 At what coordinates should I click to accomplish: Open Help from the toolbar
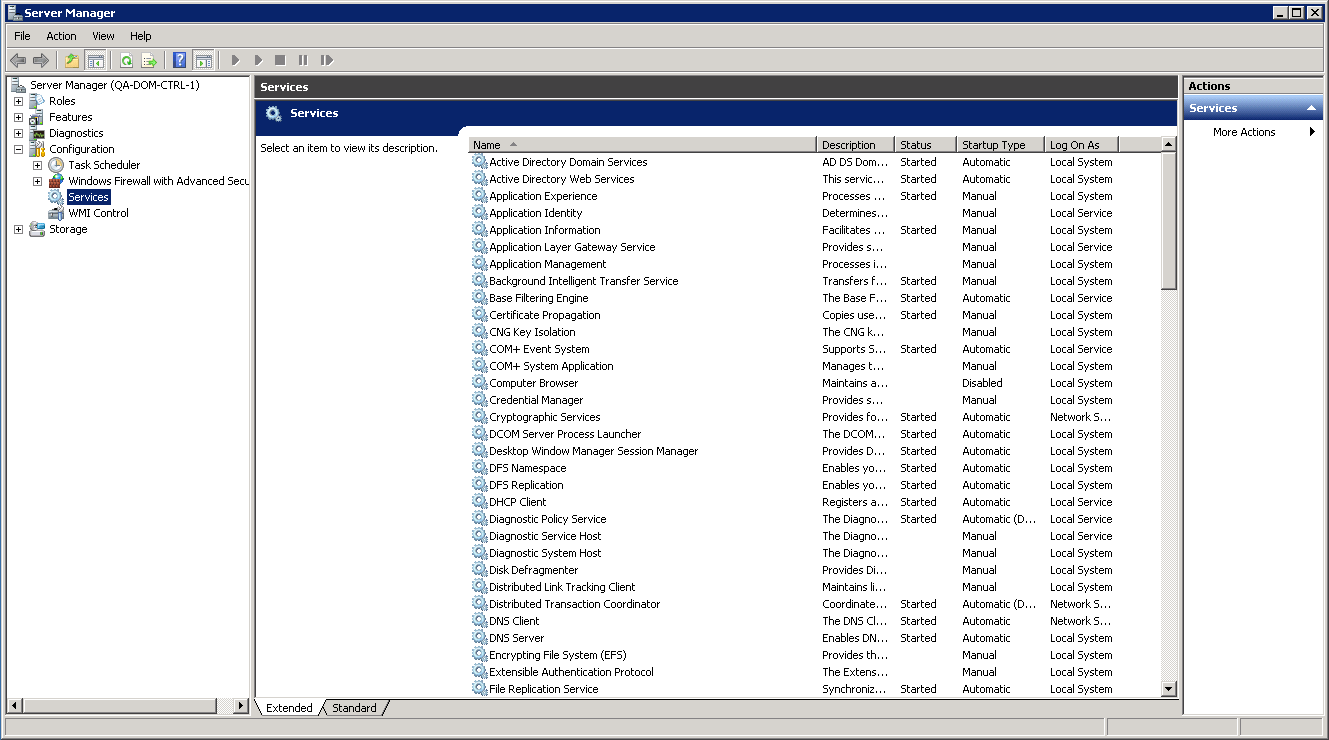click(x=179, y=60)
